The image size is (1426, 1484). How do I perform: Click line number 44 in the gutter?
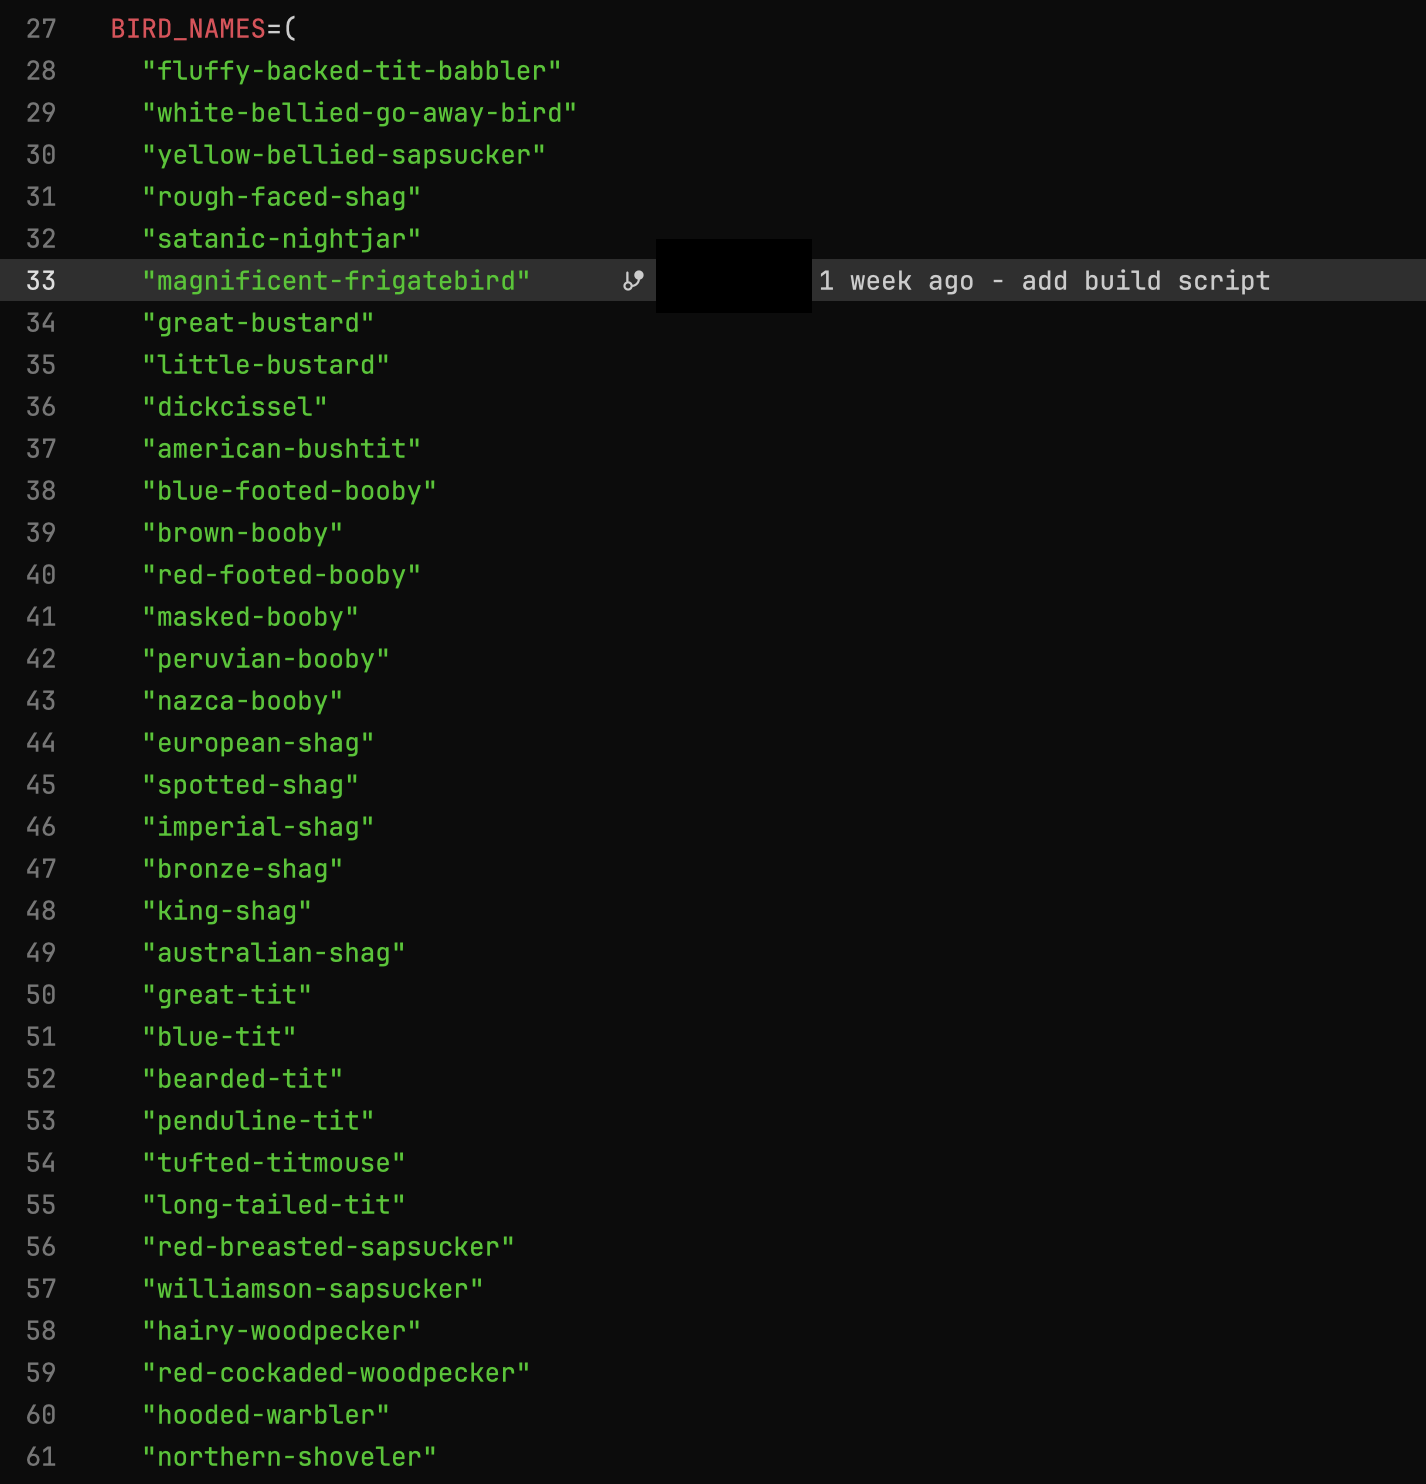[x=41, y=743]
